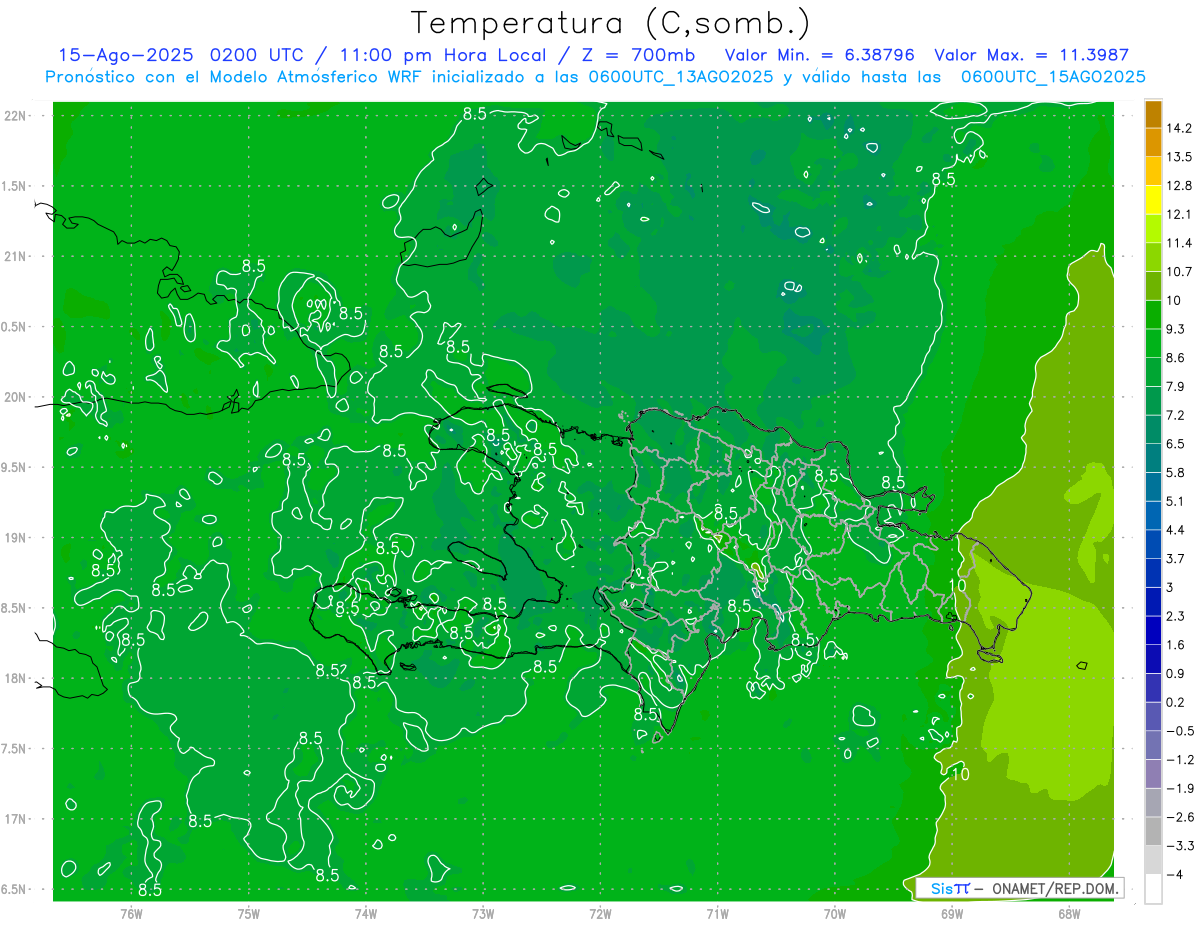Image resolution: width=1200 pixels, height=927 pixels.
Task: Click the 75W longitude axis label
Action: pyautogui.click(x=249, y=913)
